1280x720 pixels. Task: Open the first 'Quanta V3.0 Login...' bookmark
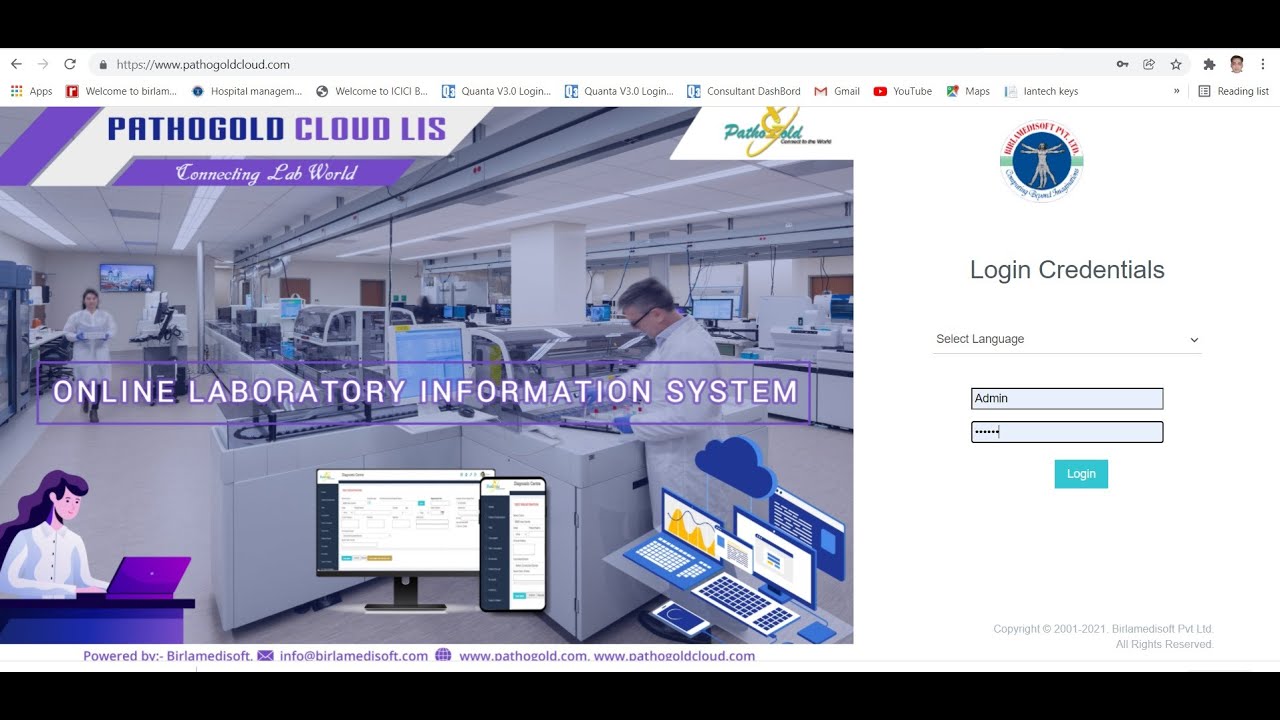point(496,91)
